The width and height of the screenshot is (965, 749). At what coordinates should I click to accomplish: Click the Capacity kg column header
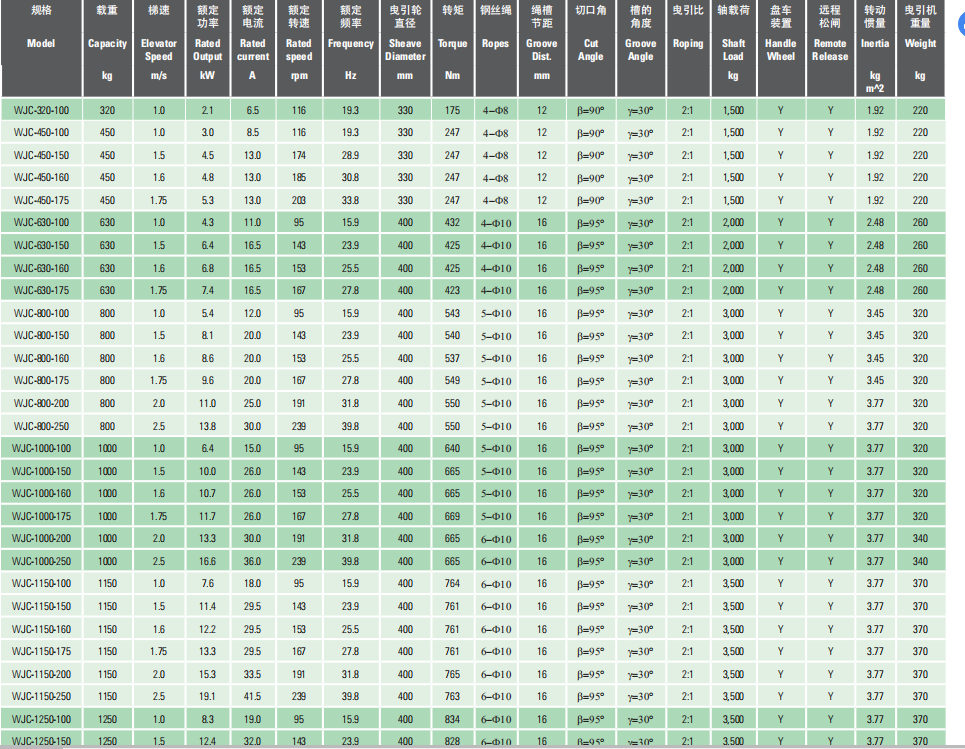[x=107, y=48]
